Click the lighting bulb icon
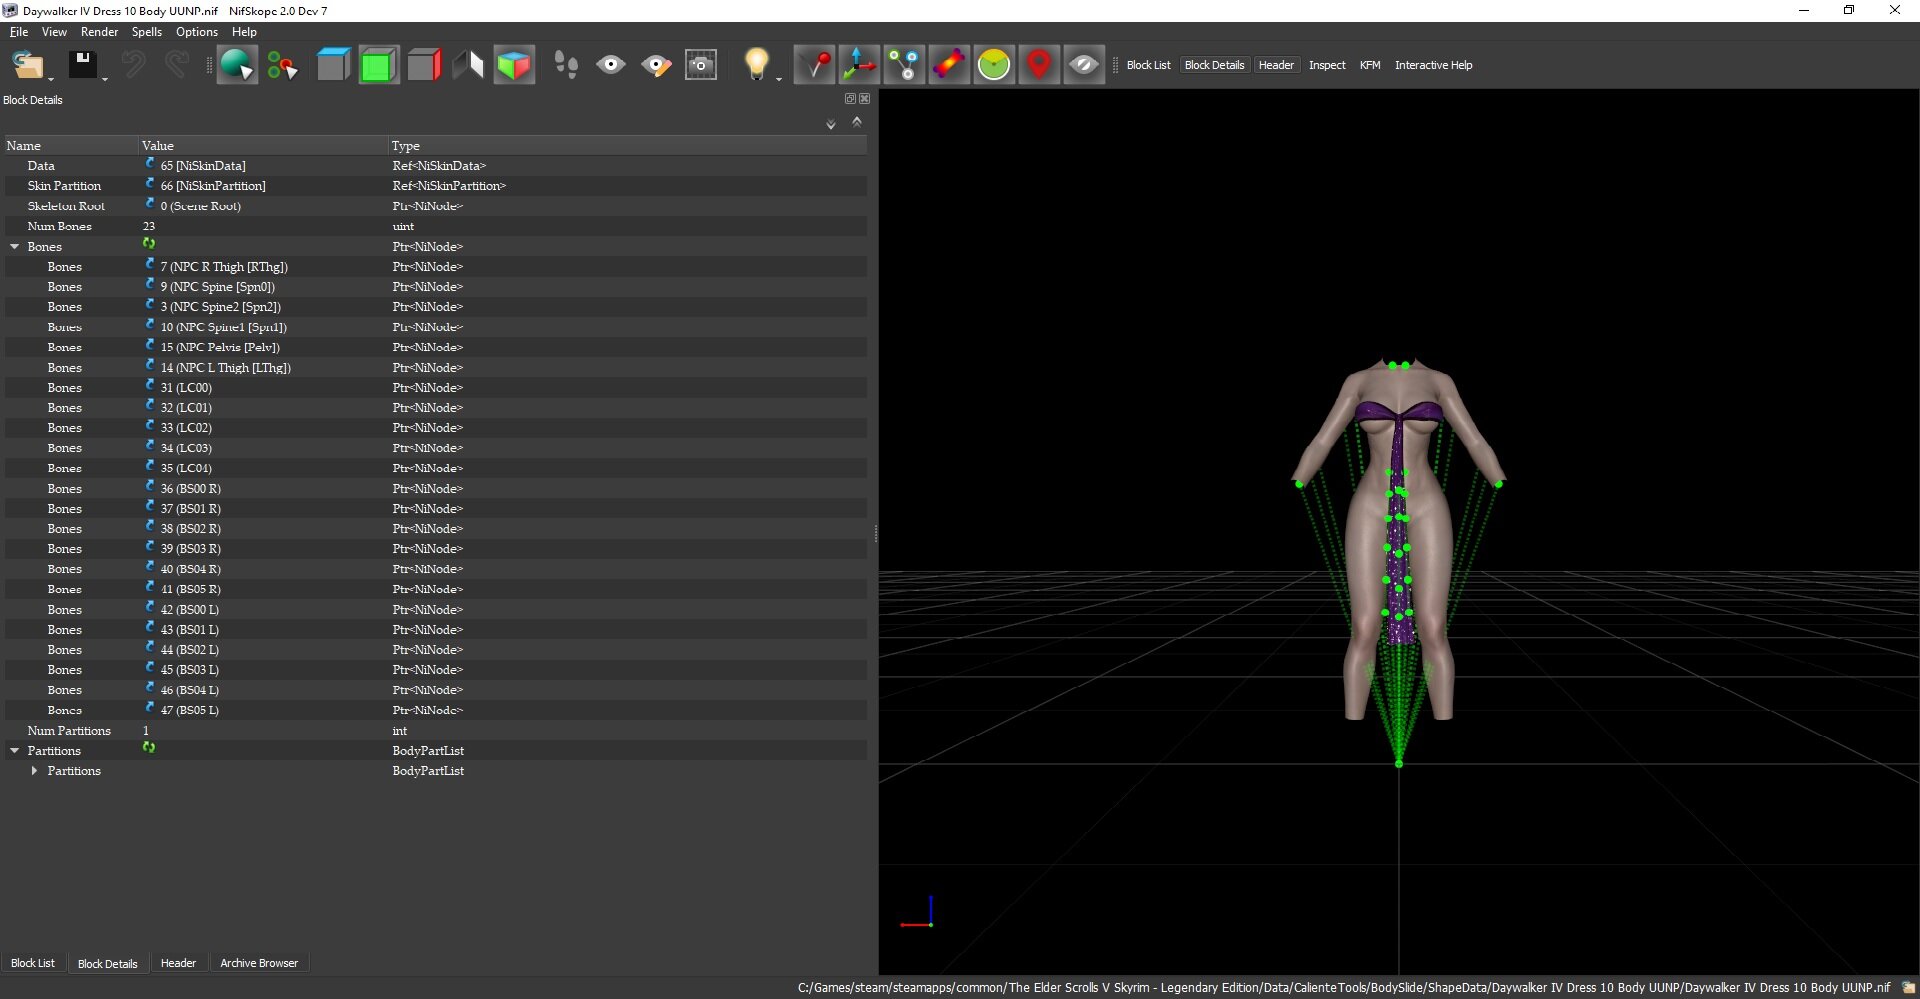The width and height of the screenshot is (1920, 999). coord(757,65)
